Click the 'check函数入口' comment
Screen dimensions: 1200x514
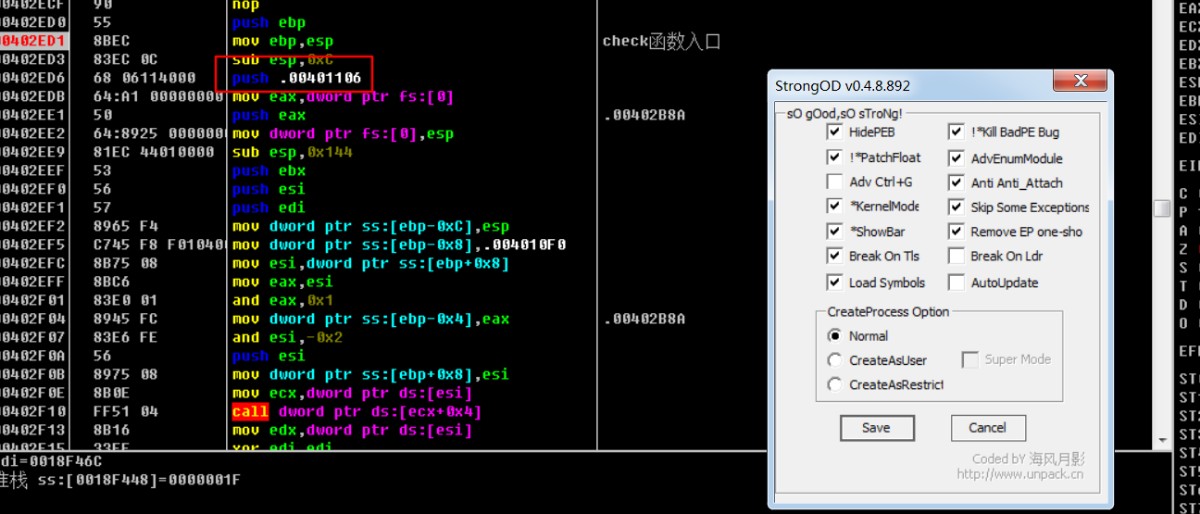[661, 42]
